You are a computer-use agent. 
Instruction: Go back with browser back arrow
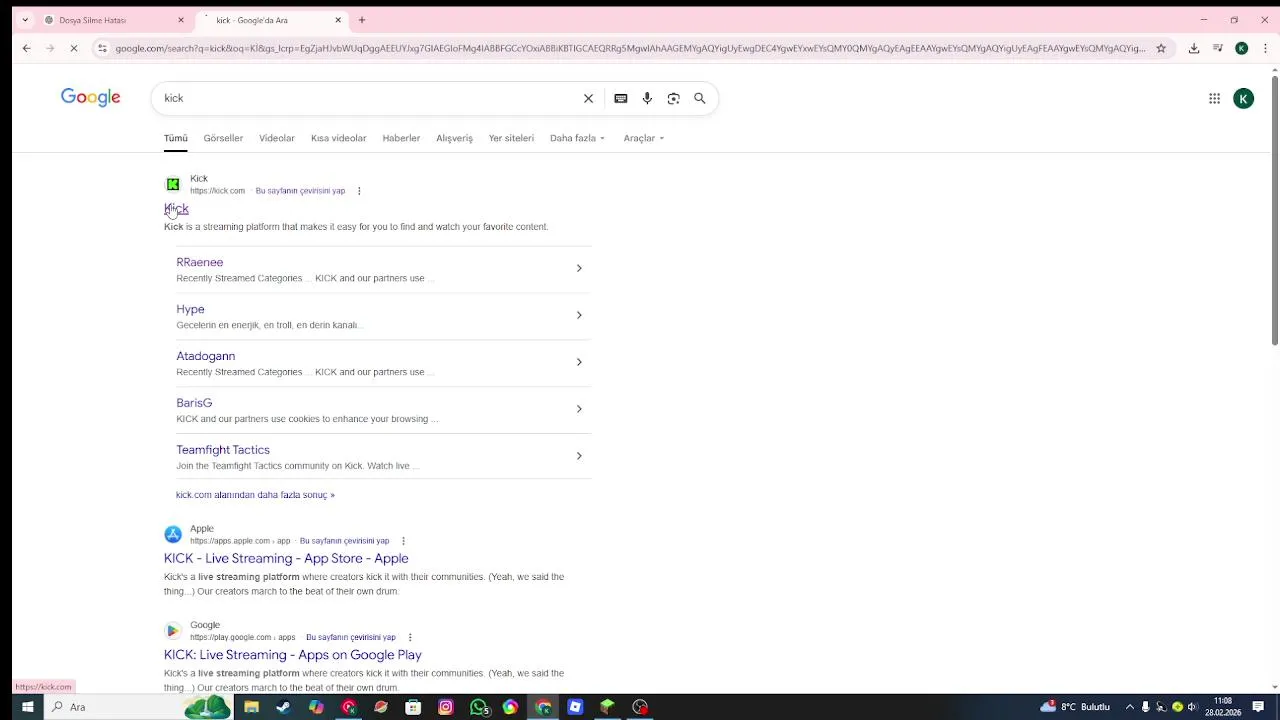27,48
